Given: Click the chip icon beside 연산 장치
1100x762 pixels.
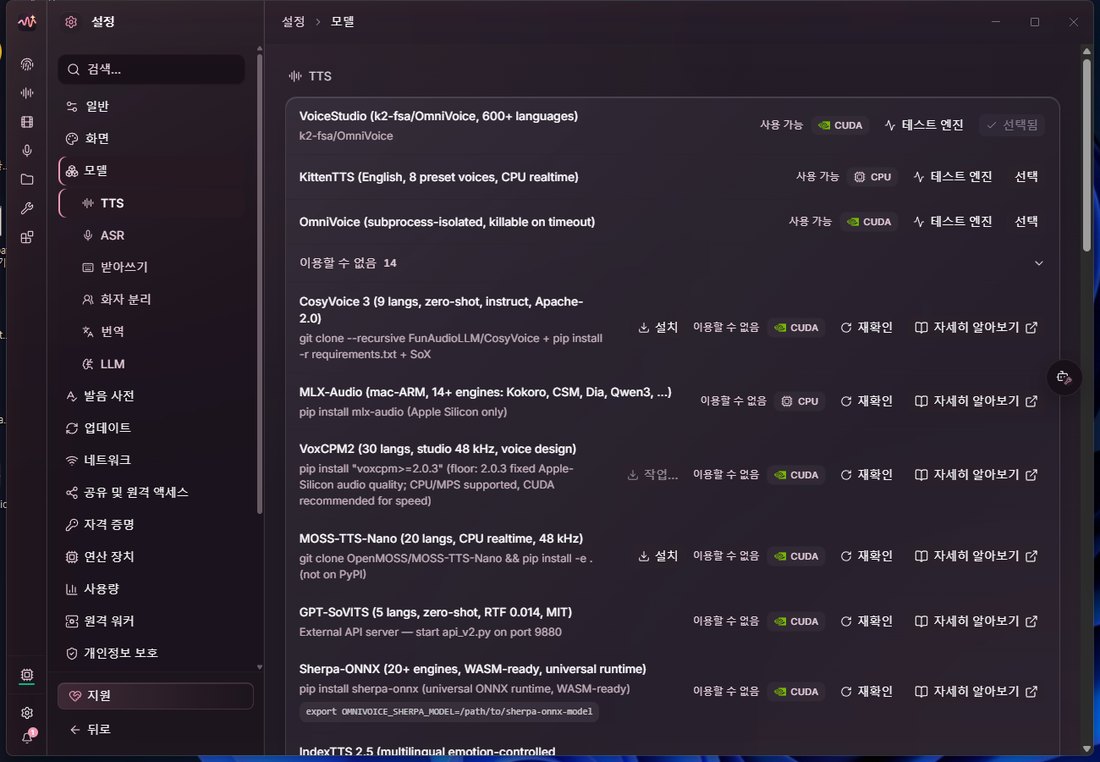Looking at the screenshot, I should [x=72, y=557].
